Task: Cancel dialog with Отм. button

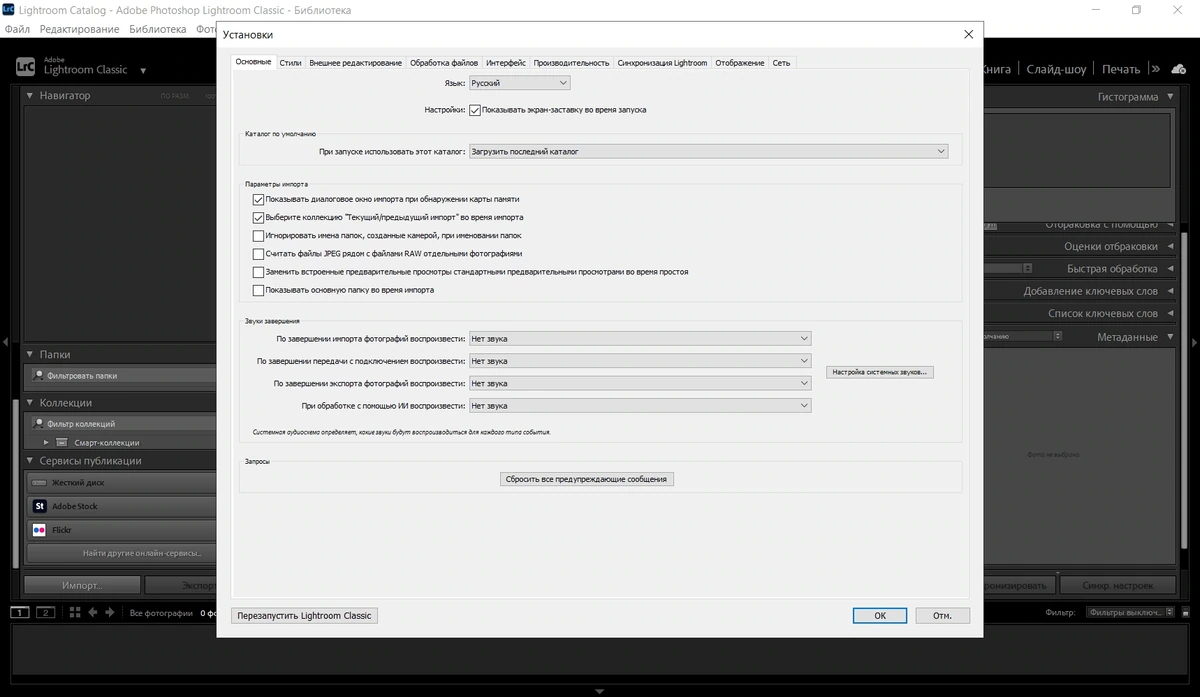Action: [942, 615]
